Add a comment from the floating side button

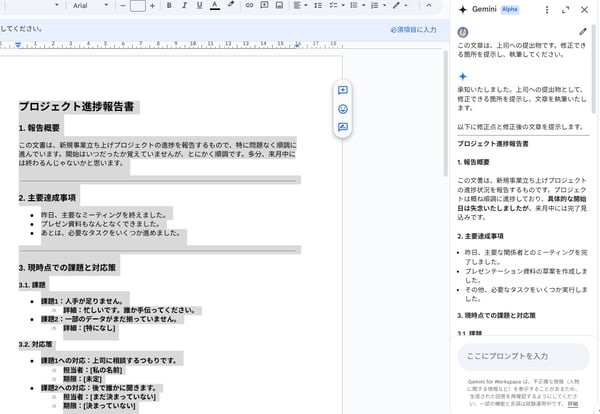343,90
